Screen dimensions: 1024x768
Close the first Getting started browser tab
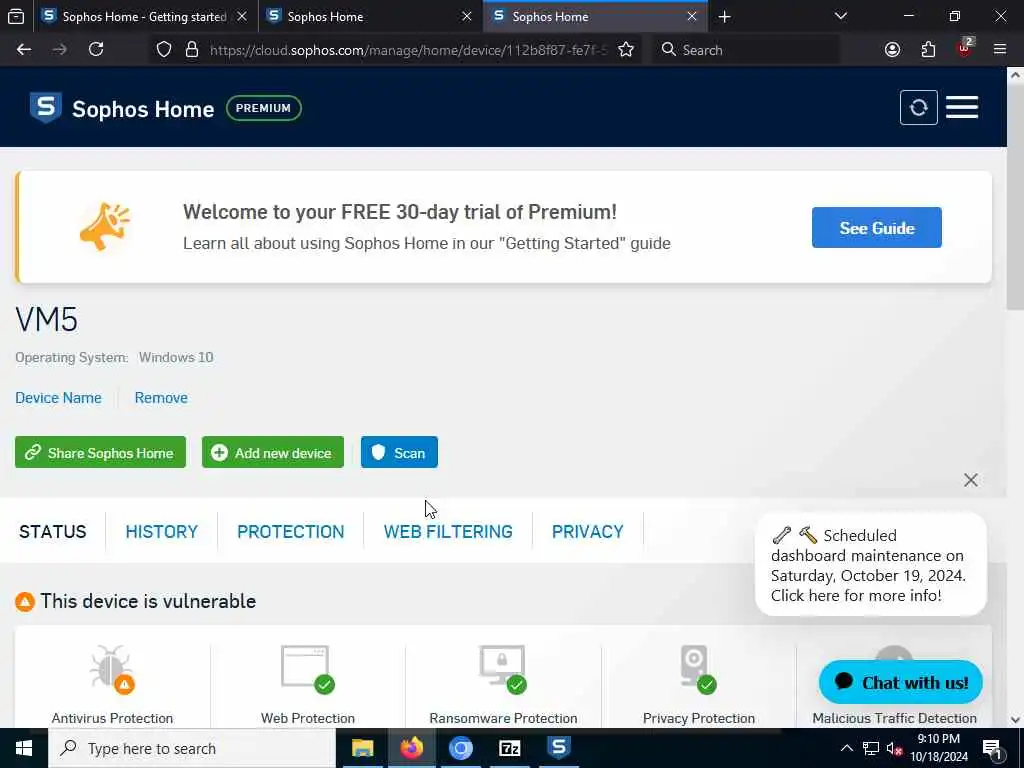[x=242, y=17]
